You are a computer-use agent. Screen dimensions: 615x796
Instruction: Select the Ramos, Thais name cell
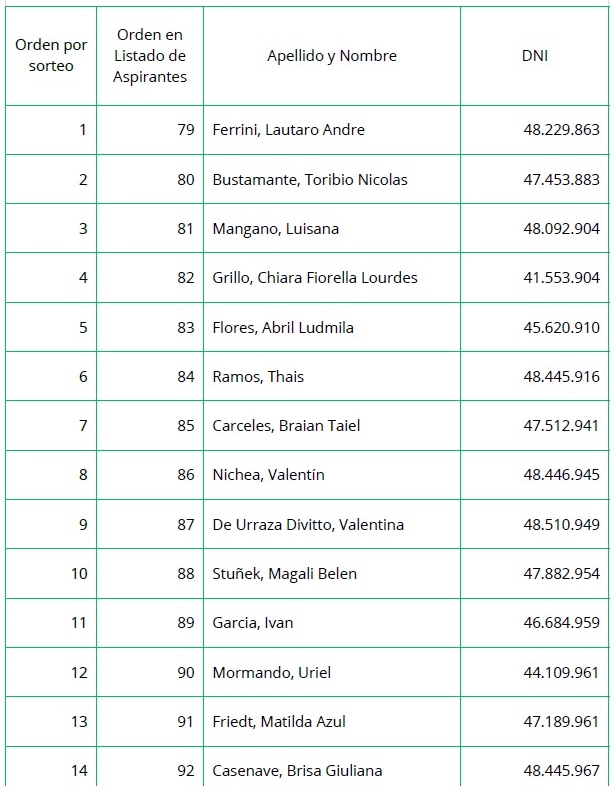click(x=258, y=377)
